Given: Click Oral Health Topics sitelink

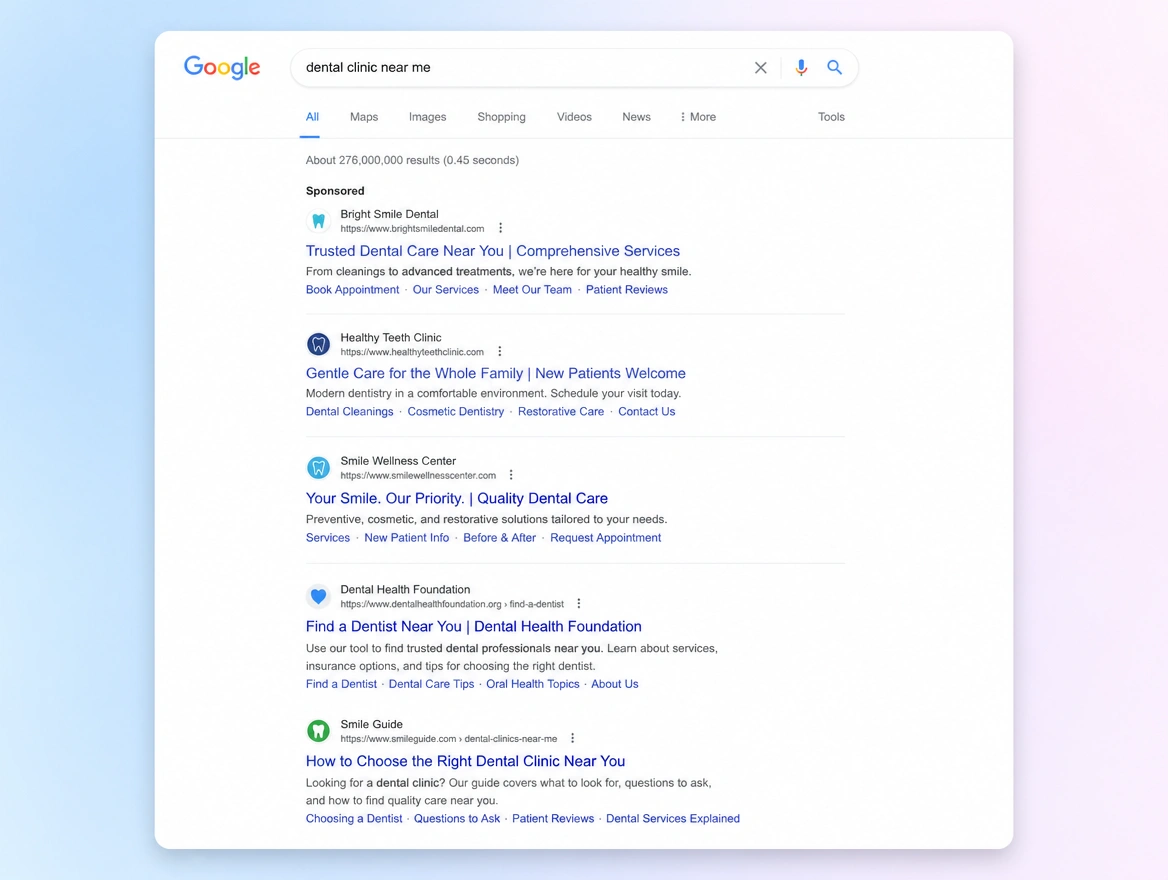Looking at the screenshot, I should click(x=533, y=684).
